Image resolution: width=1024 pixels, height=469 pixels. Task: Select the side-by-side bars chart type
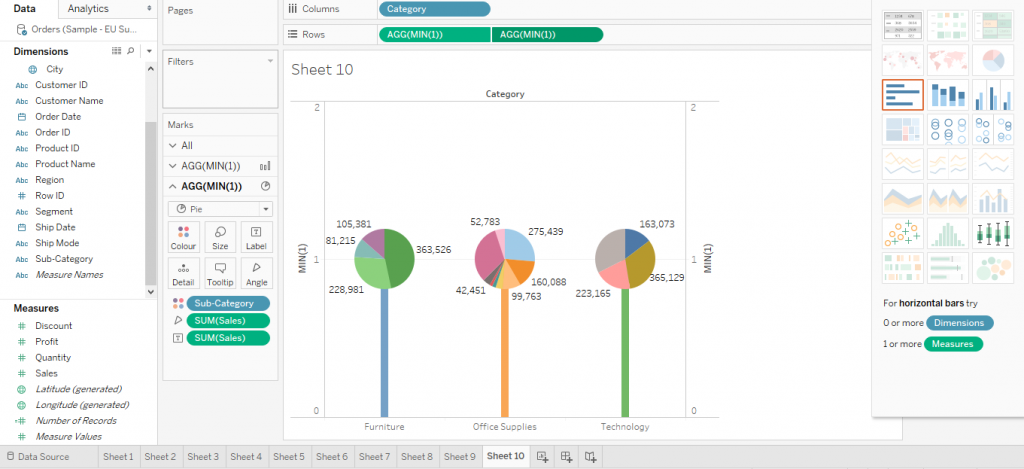click(x=993, y=95)
